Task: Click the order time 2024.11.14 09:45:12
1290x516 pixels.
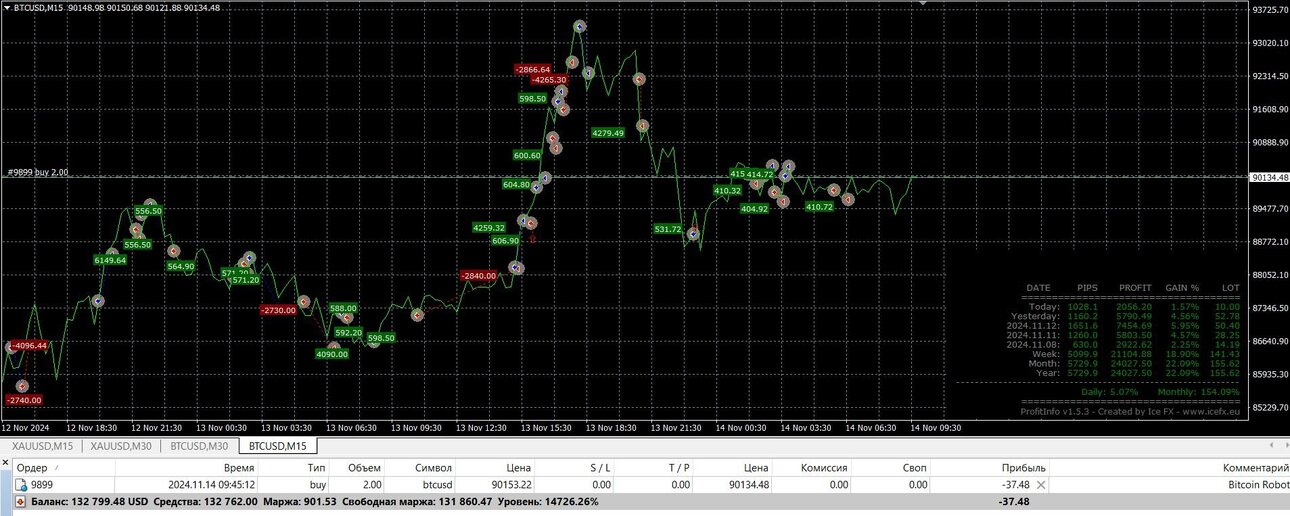Action: click(211, 485)
